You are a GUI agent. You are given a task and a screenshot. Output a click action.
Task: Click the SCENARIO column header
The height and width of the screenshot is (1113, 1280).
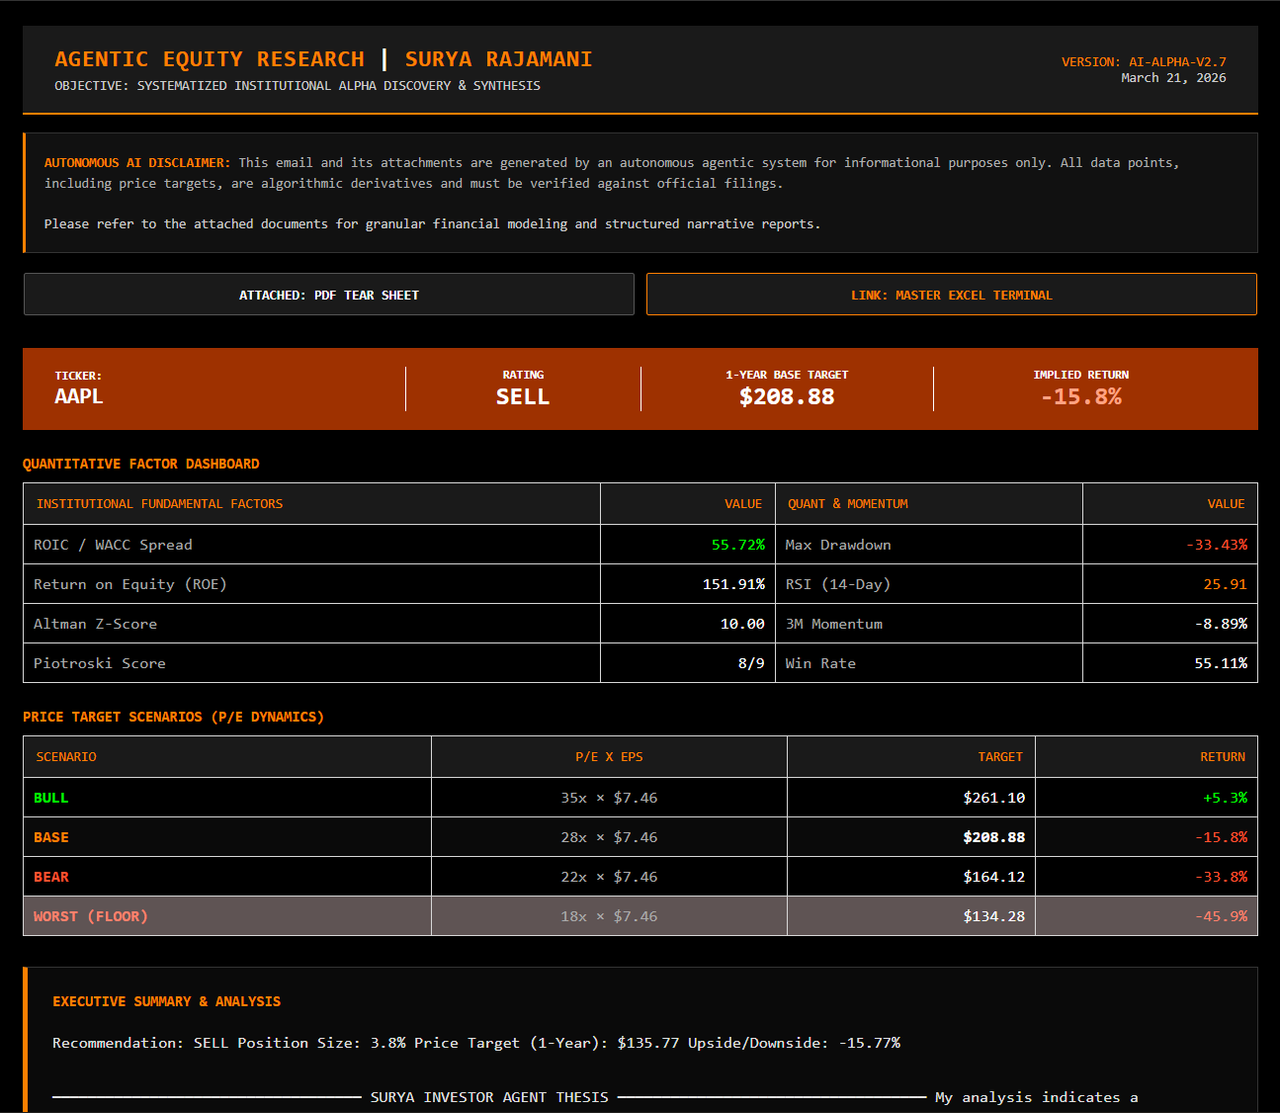(66, 757)
